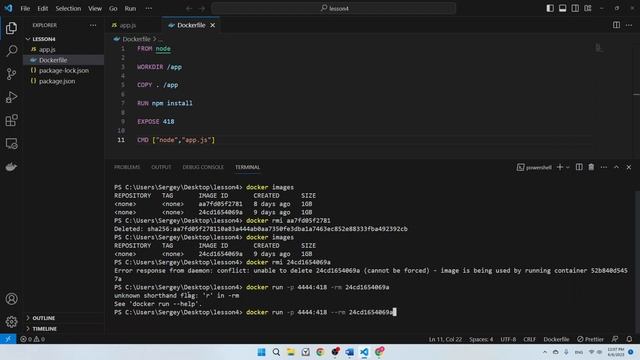The image size is (640, 360).
Task: Open the File menu
Action: 25,8
